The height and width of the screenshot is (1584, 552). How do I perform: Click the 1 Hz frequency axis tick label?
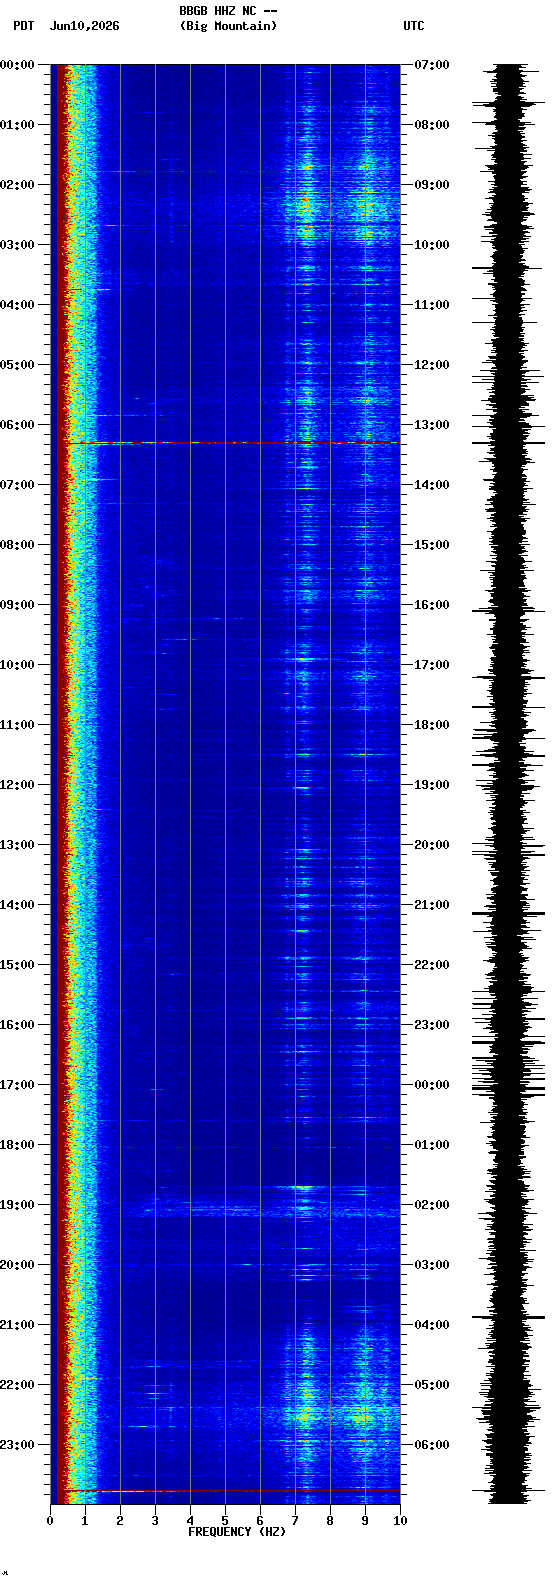tap(85, 1521)
